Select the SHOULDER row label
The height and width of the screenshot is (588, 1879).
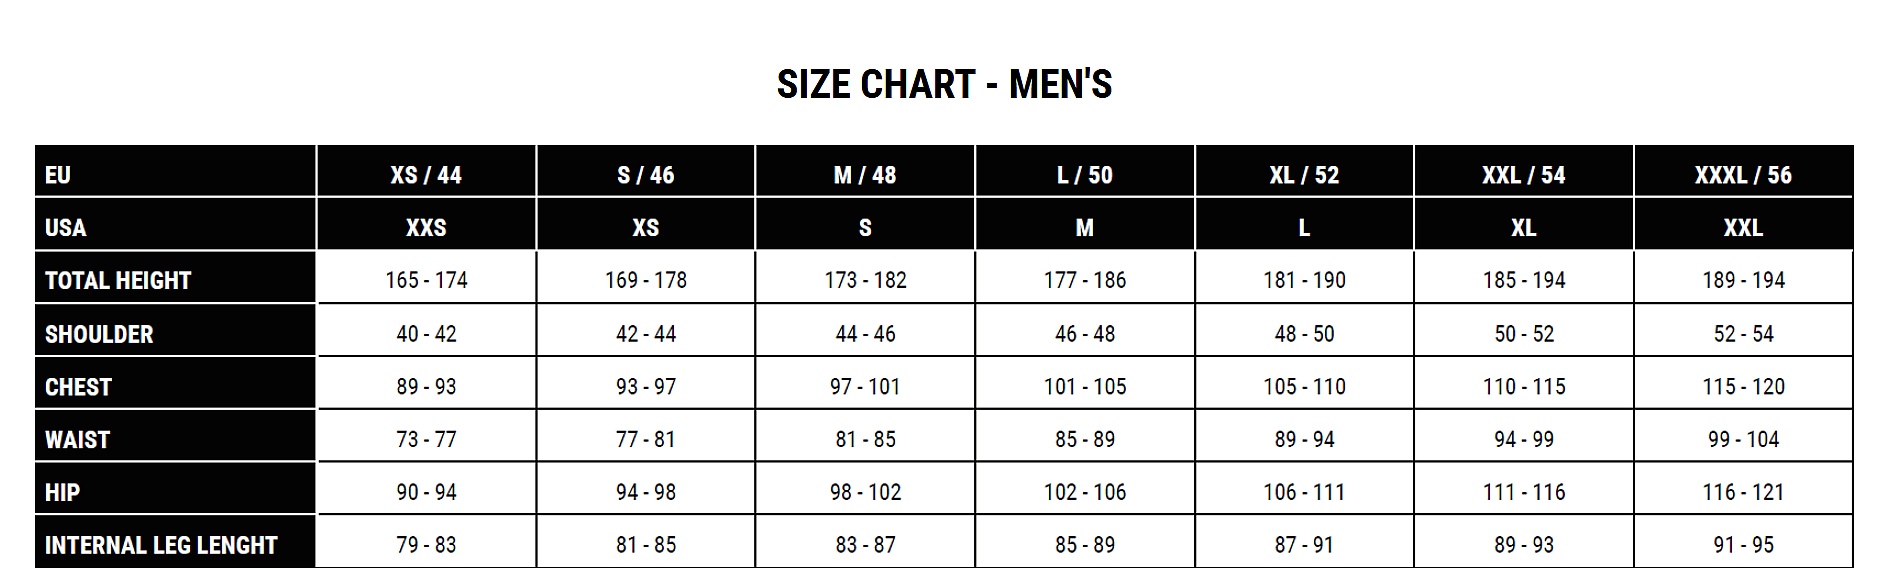click(99, 334)
